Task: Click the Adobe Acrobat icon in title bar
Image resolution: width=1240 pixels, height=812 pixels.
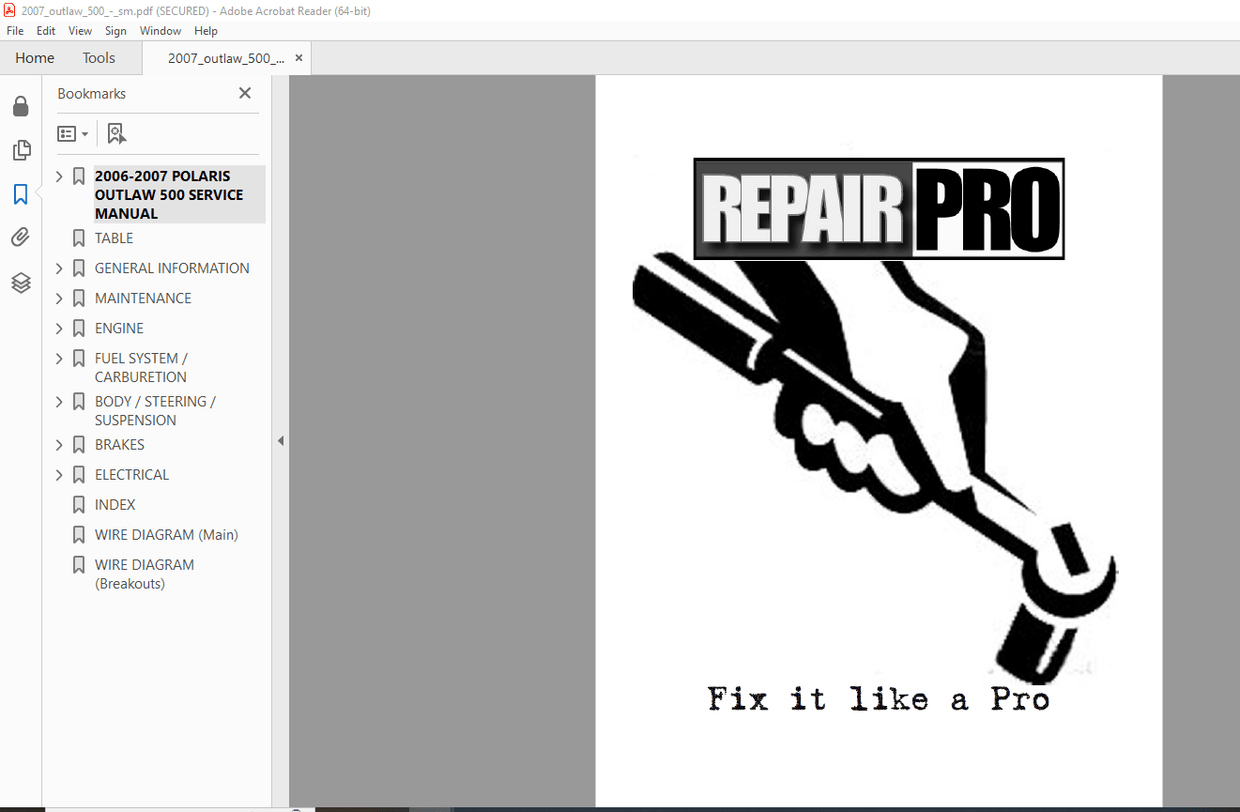Action: tap(9, 9)
